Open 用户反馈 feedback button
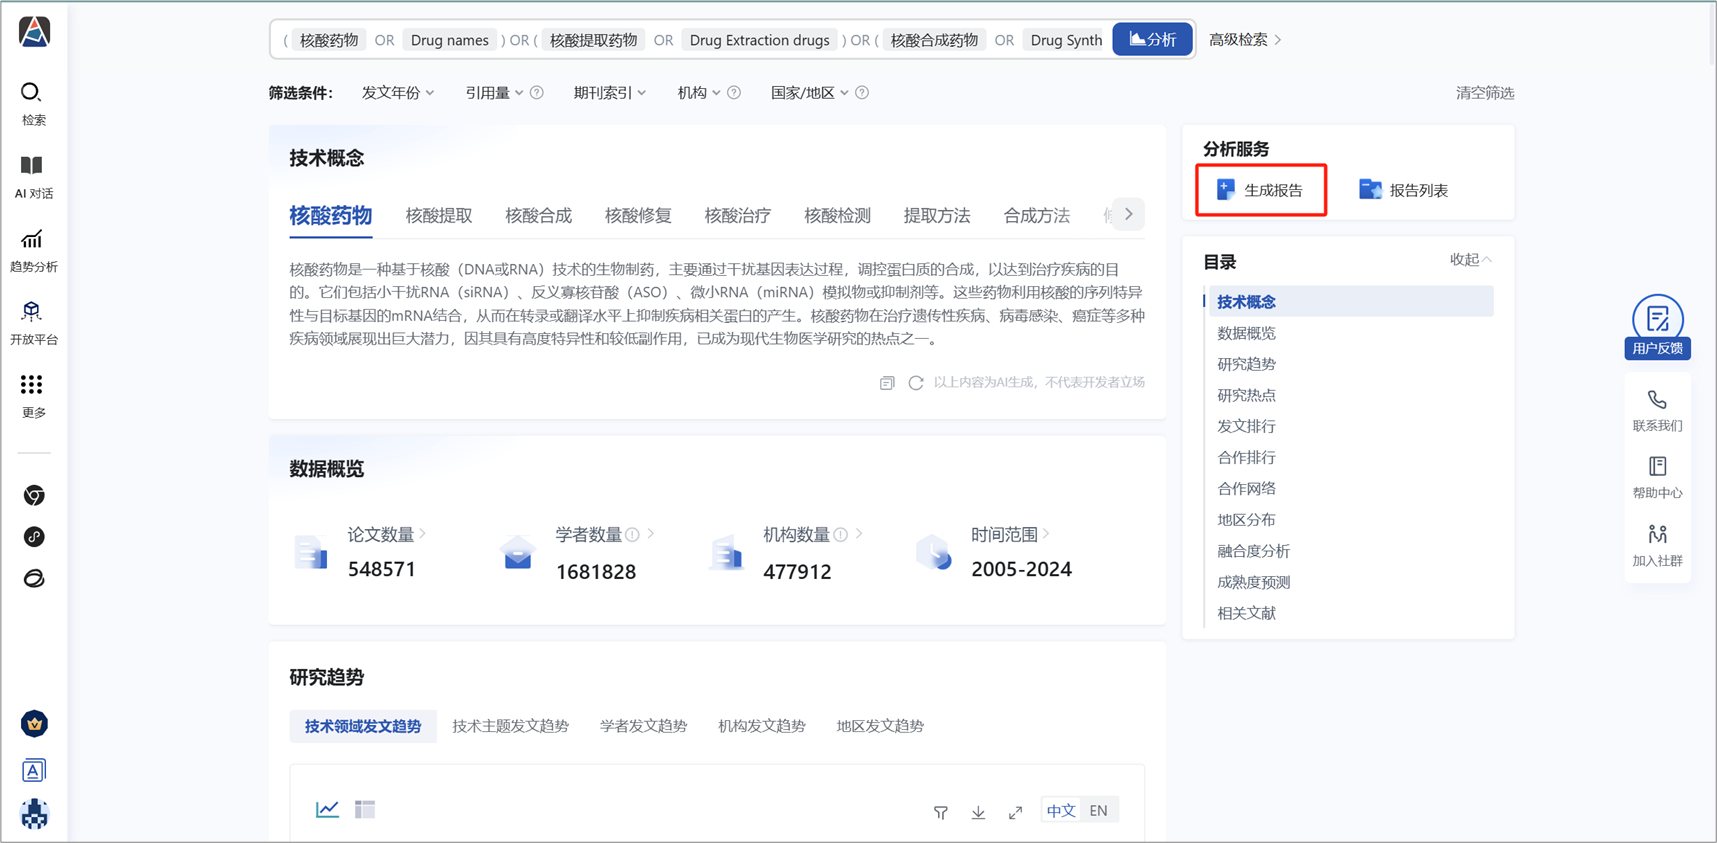1717x843 pixels. pyautogui.click(x=1657, y=326)
